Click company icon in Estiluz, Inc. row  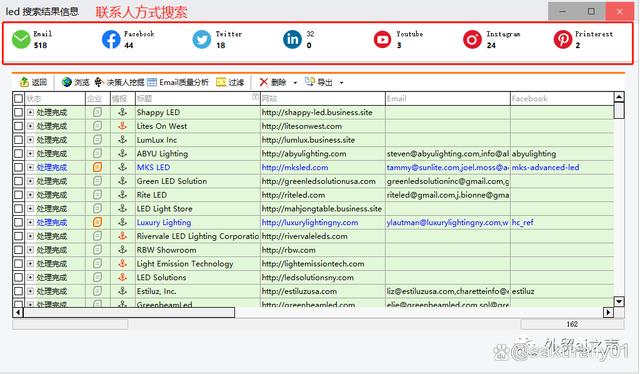coord(97,291)
